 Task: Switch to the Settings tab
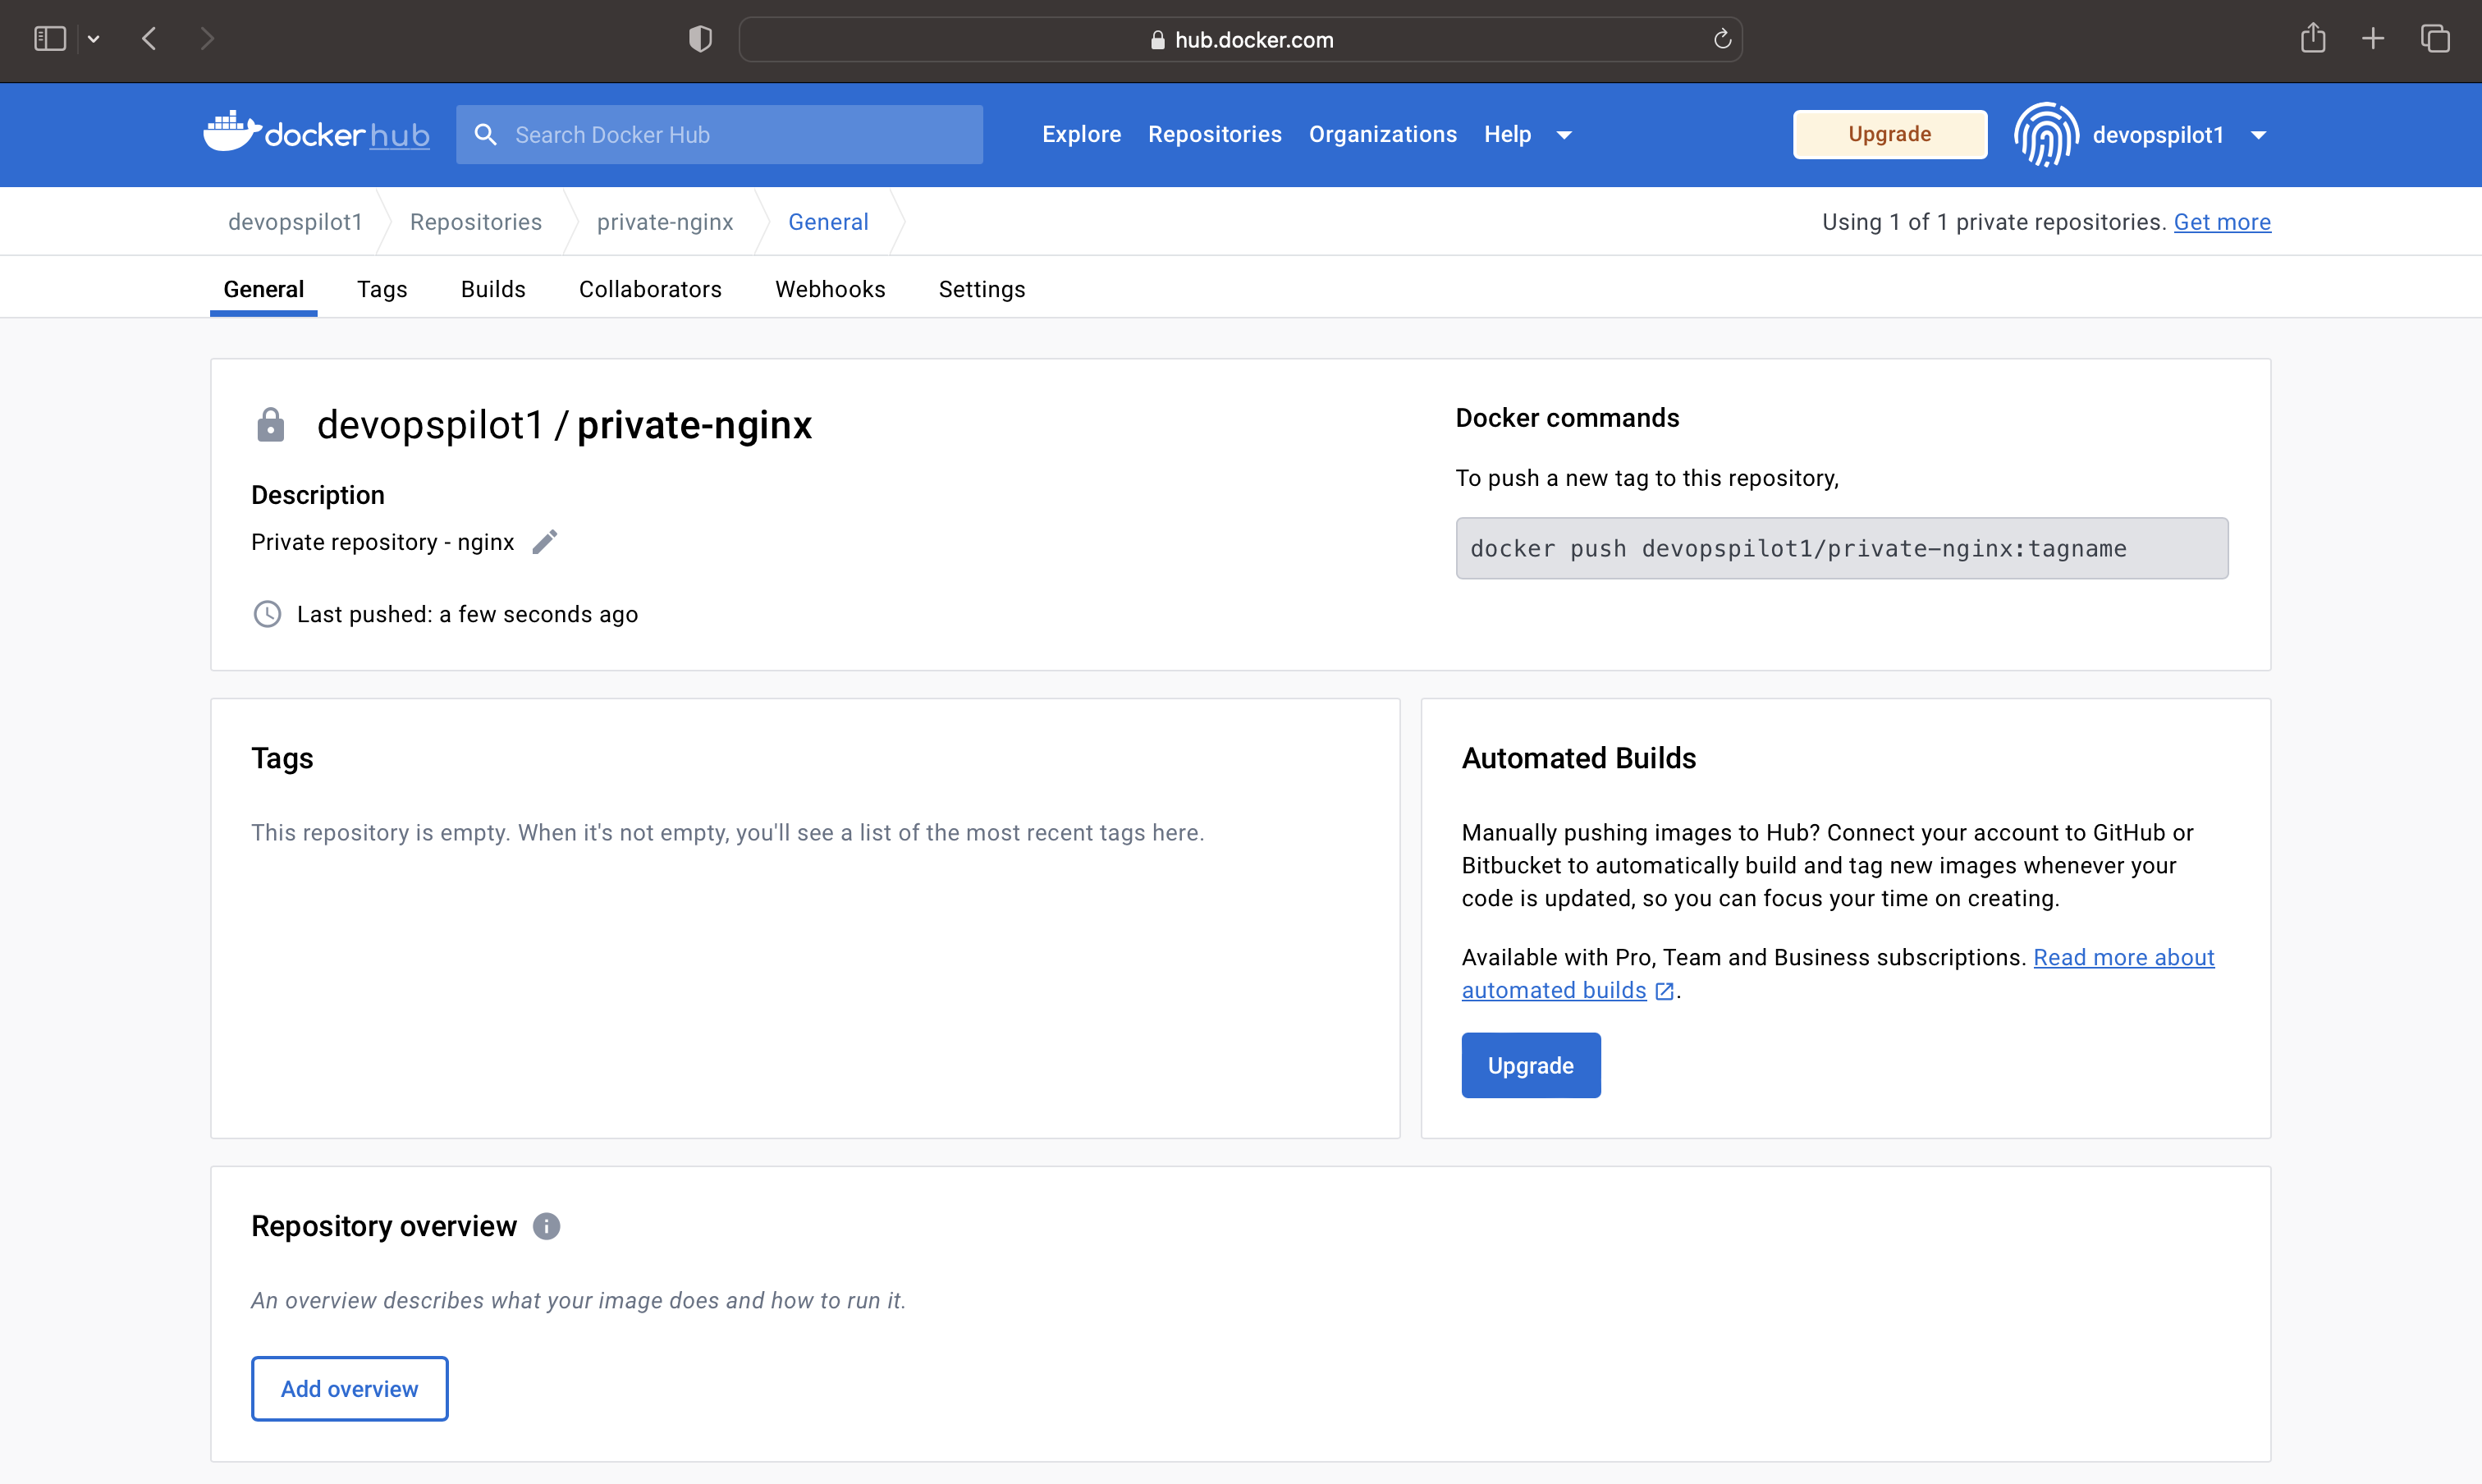click(x=981, y=289)
